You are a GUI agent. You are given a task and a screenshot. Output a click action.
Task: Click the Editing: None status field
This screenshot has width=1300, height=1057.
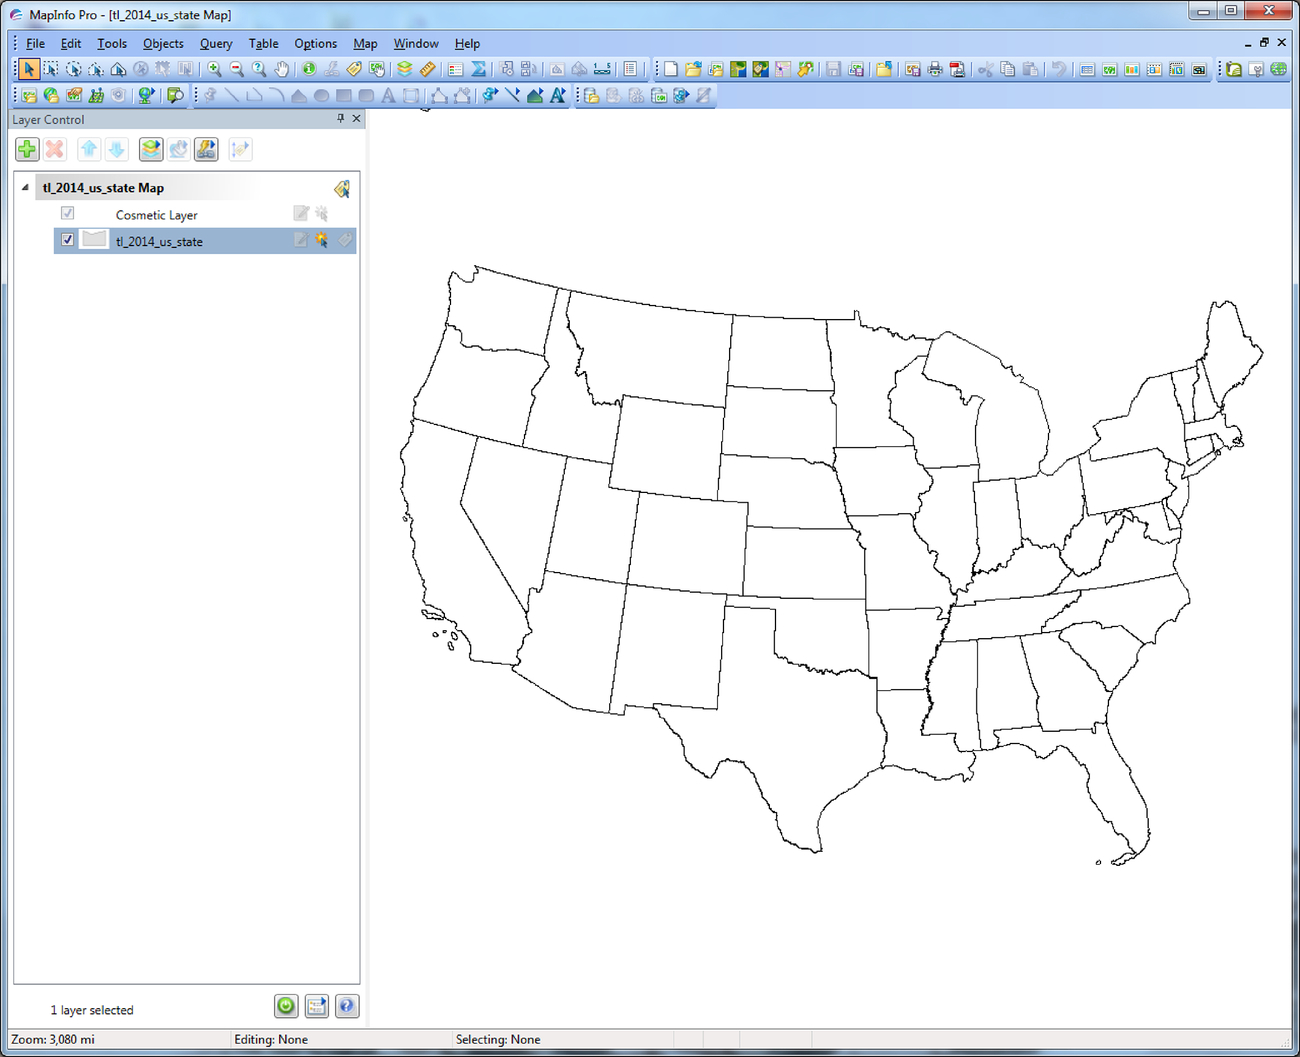(x=341, y=1039)
